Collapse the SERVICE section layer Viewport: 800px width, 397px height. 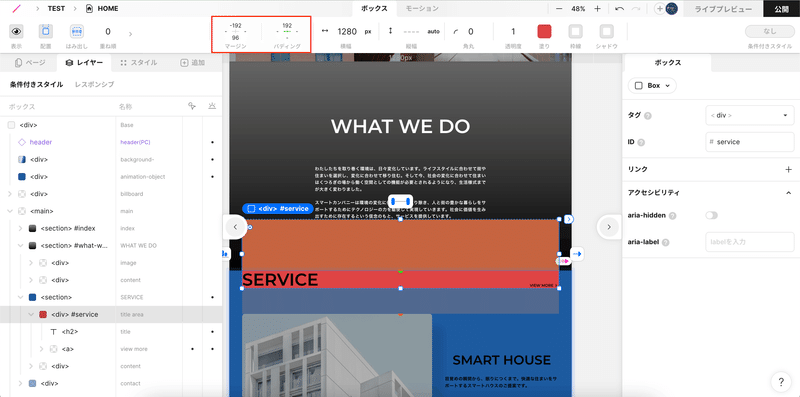[20, 297]
